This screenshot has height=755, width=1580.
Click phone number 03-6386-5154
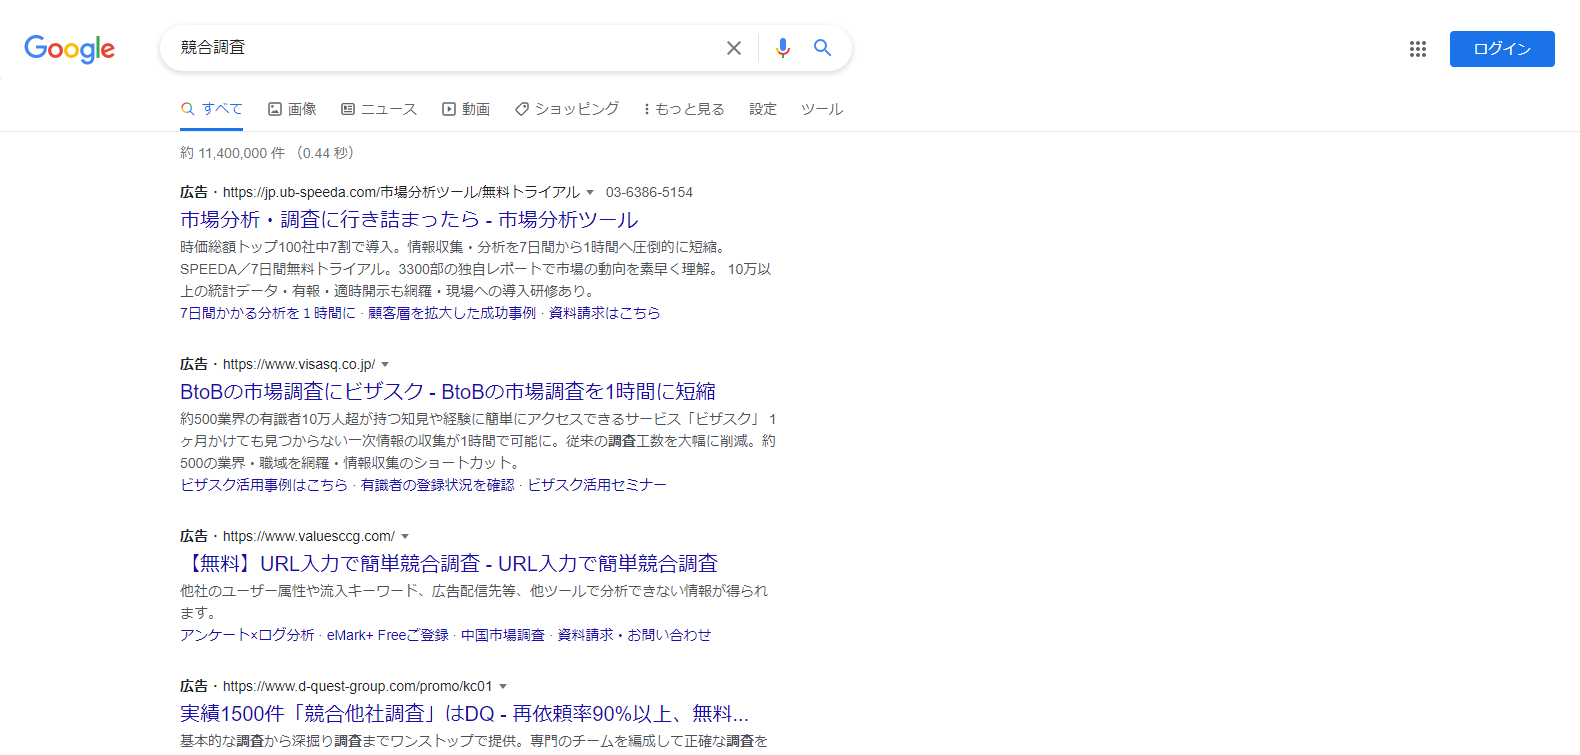(x=649, y=192)
